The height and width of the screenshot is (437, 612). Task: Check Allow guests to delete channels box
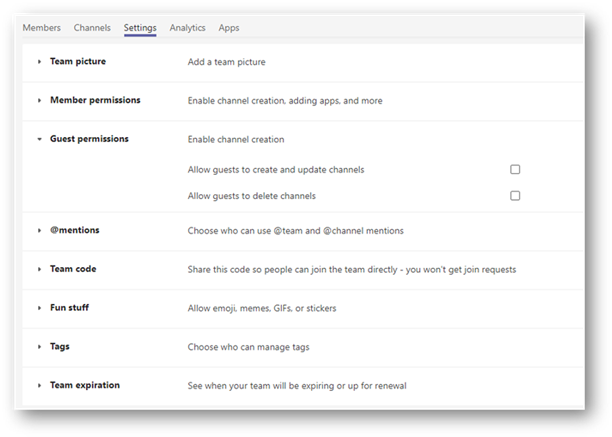tap(515, 195)
